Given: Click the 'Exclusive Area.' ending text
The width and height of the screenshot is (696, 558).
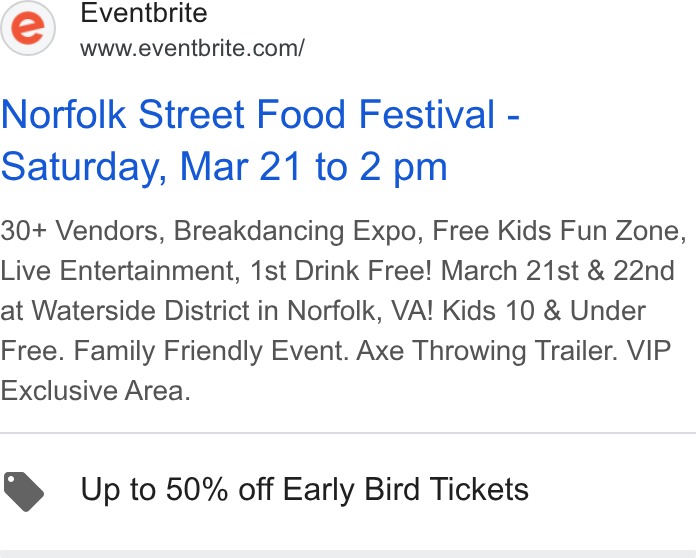Looking at the screenshot, I should [95, 391].
